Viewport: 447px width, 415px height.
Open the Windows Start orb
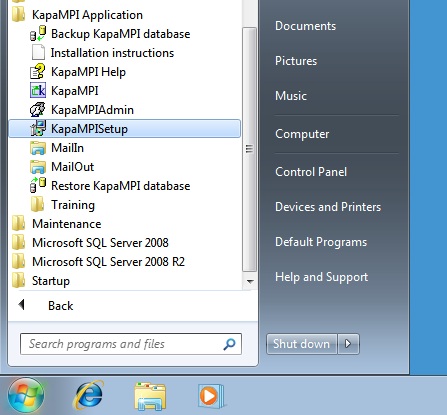click(26, 395)
